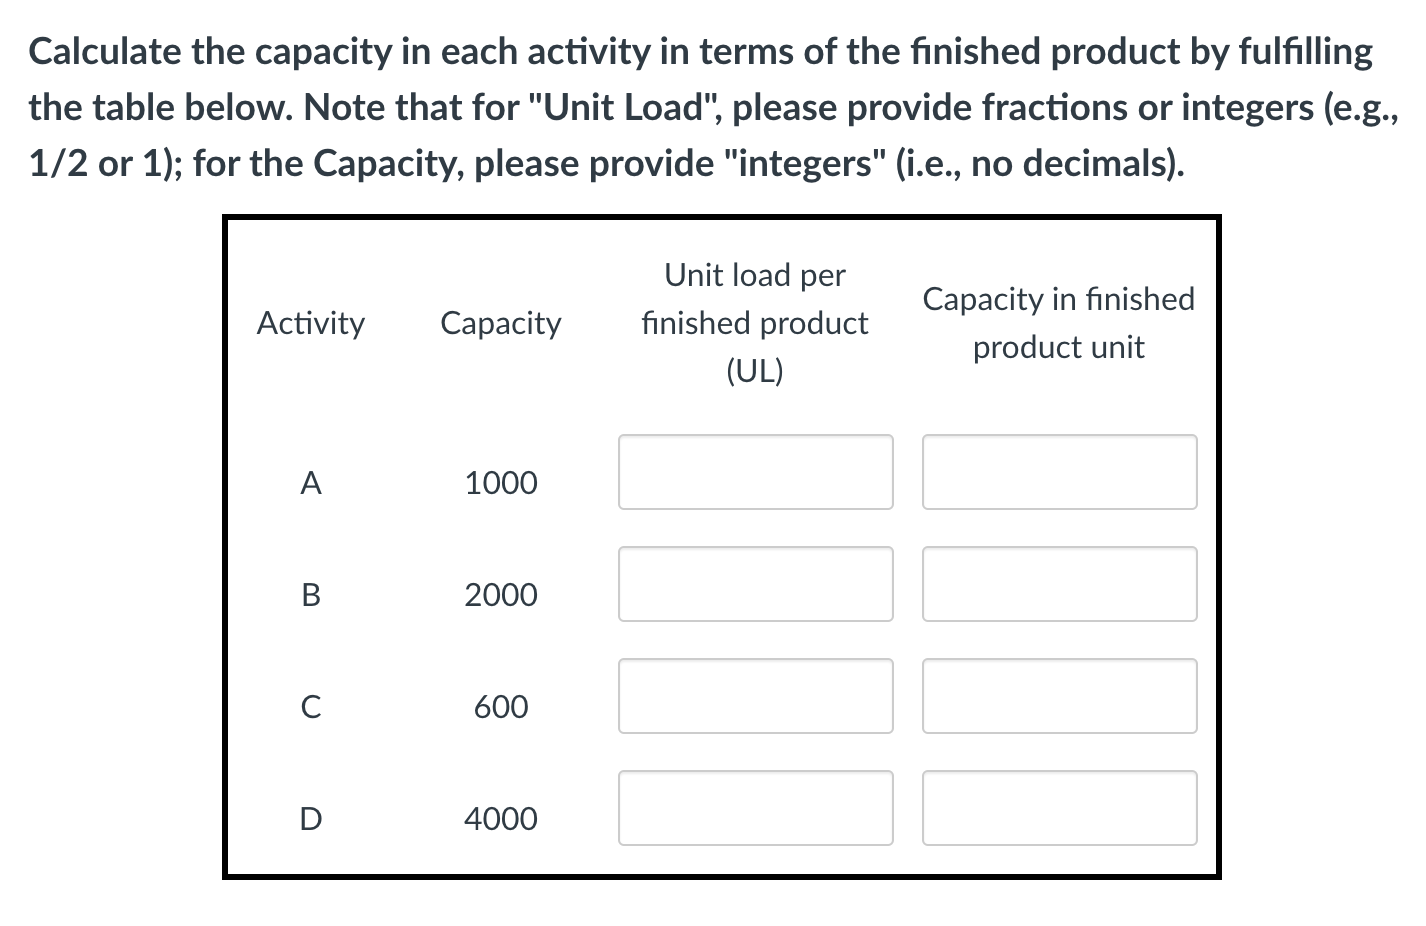Screen dimensions: 1426x926
Task: Select the Capacity input for Activity D
Action: click(1059, 808)
